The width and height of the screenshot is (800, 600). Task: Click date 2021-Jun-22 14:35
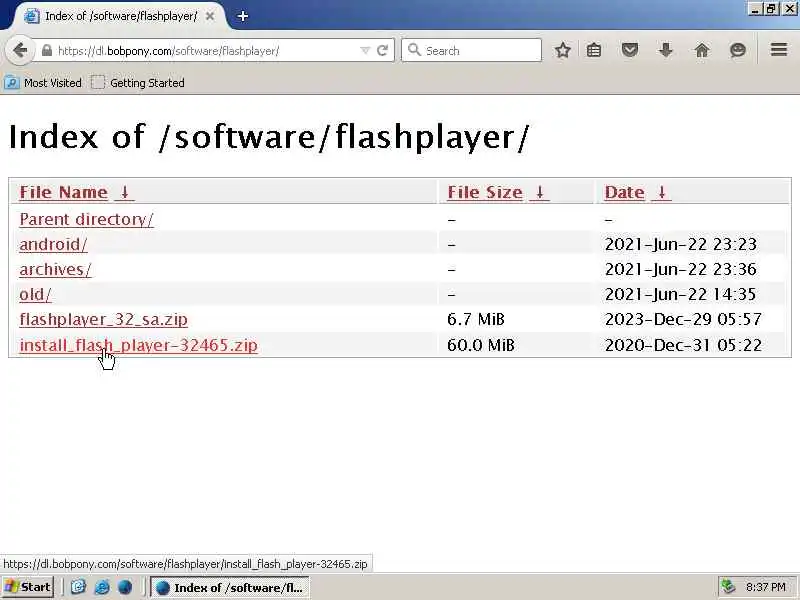(681, 294)
